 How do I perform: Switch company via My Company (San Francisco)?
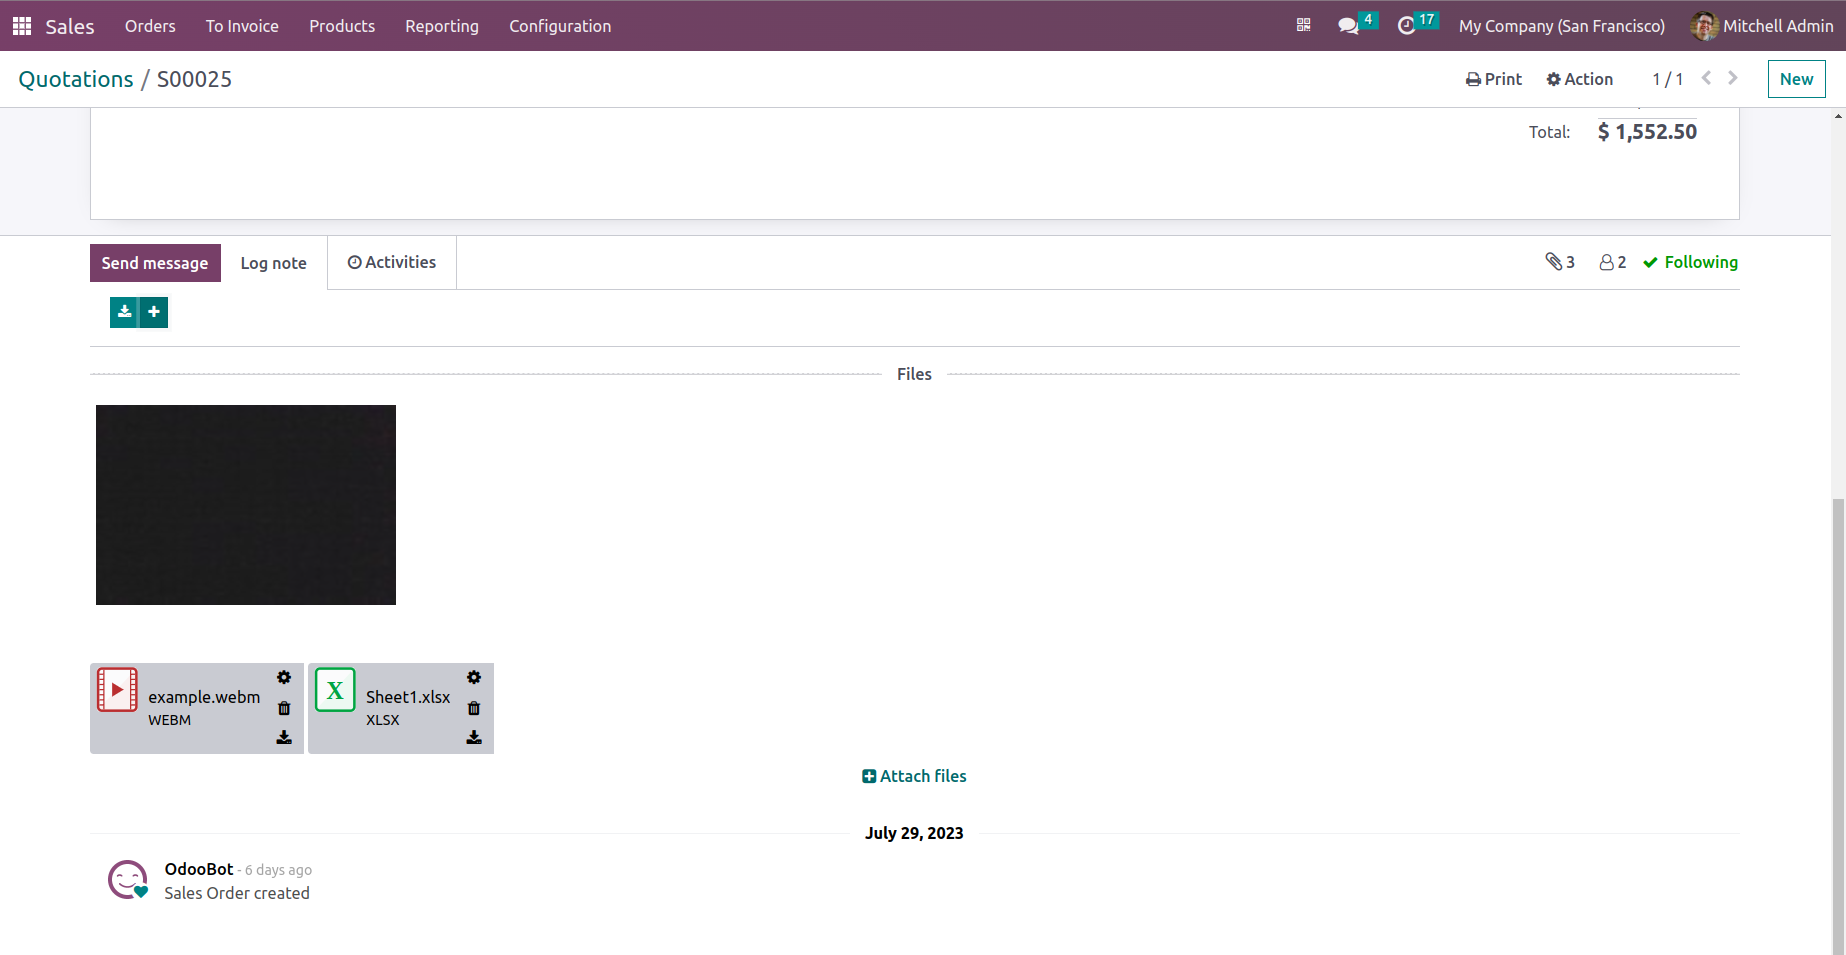(x=1561, y=26)
